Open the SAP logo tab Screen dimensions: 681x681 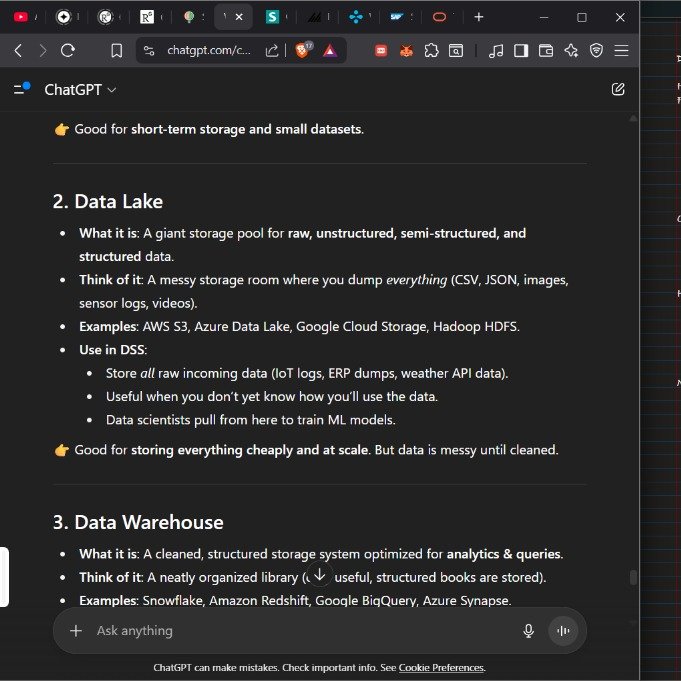[397, 17]
